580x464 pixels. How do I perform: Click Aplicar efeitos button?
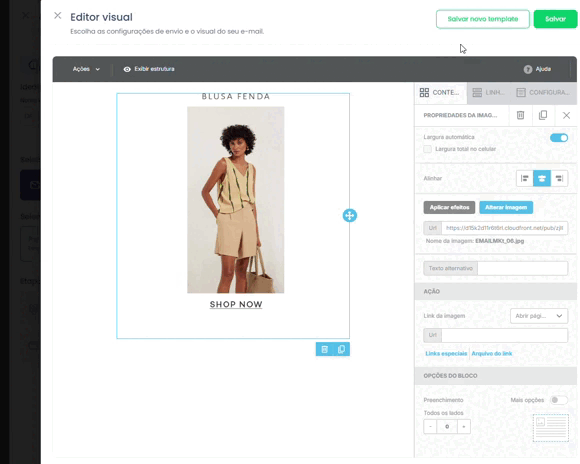click(449, 207)
